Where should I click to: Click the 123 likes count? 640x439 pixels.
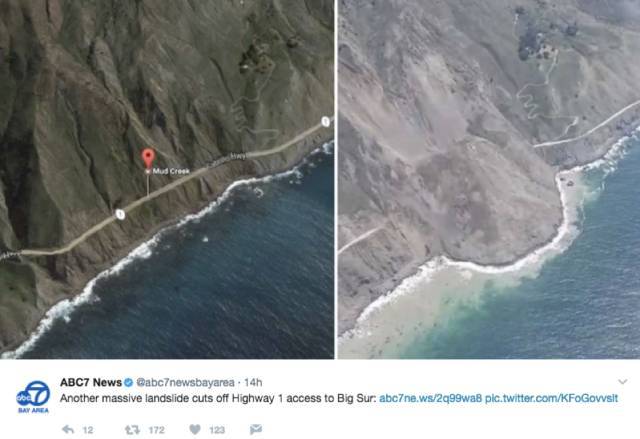pyautogui.click(x=217, y=430)
